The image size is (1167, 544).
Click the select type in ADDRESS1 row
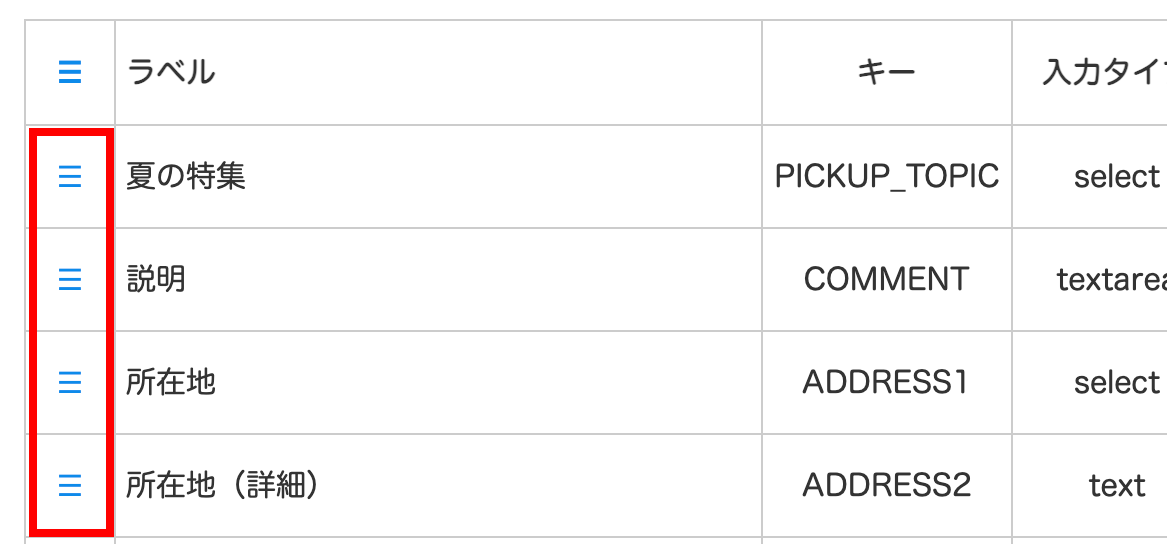coord(1116,383)
